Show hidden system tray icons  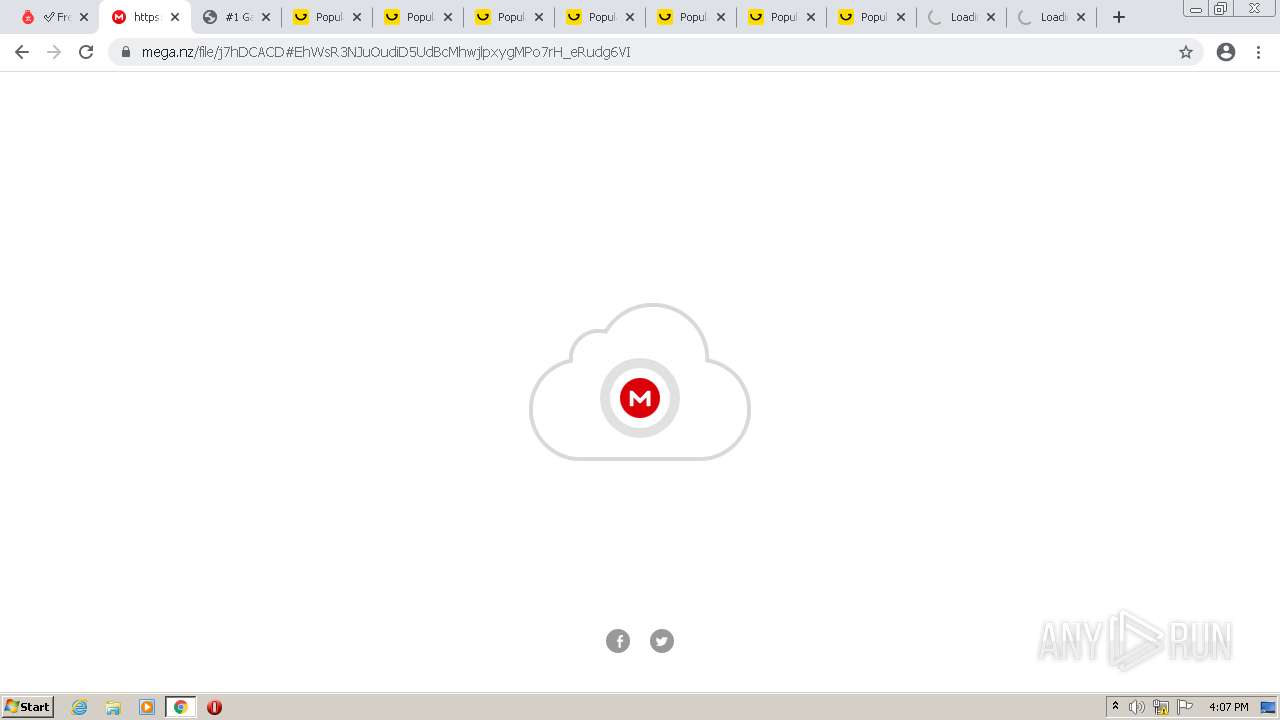[x=1115, y=707]
